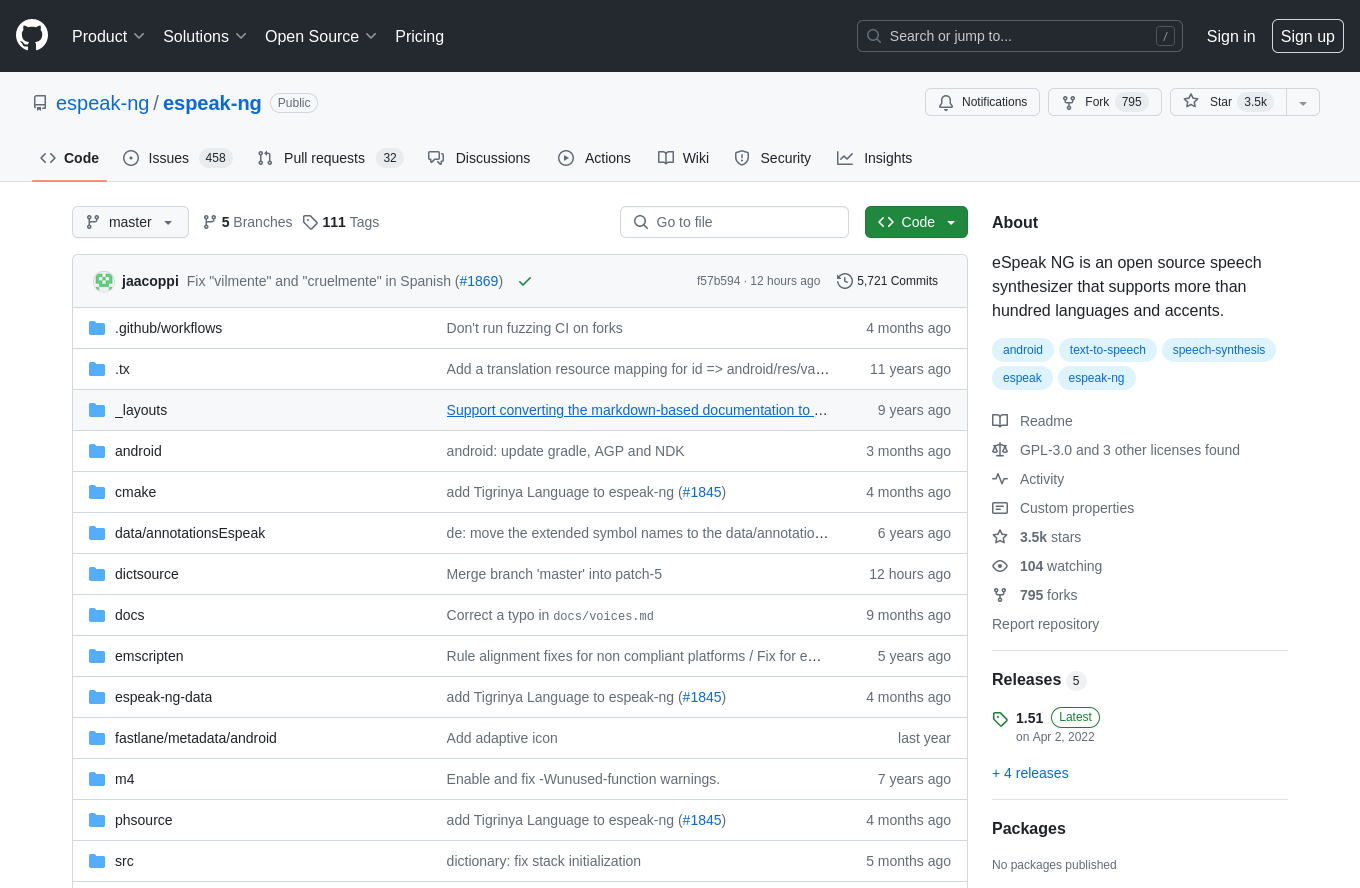Click the folder icon for dictsource
The height and width of the screenshot is (888, 1360).
[97, 574]
